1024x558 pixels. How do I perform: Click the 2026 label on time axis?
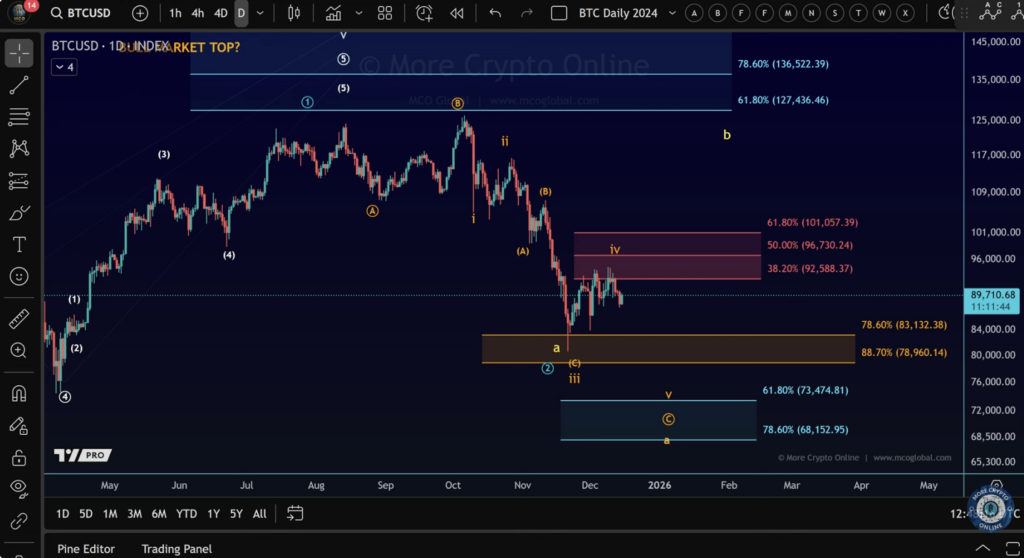click(659, 485)
